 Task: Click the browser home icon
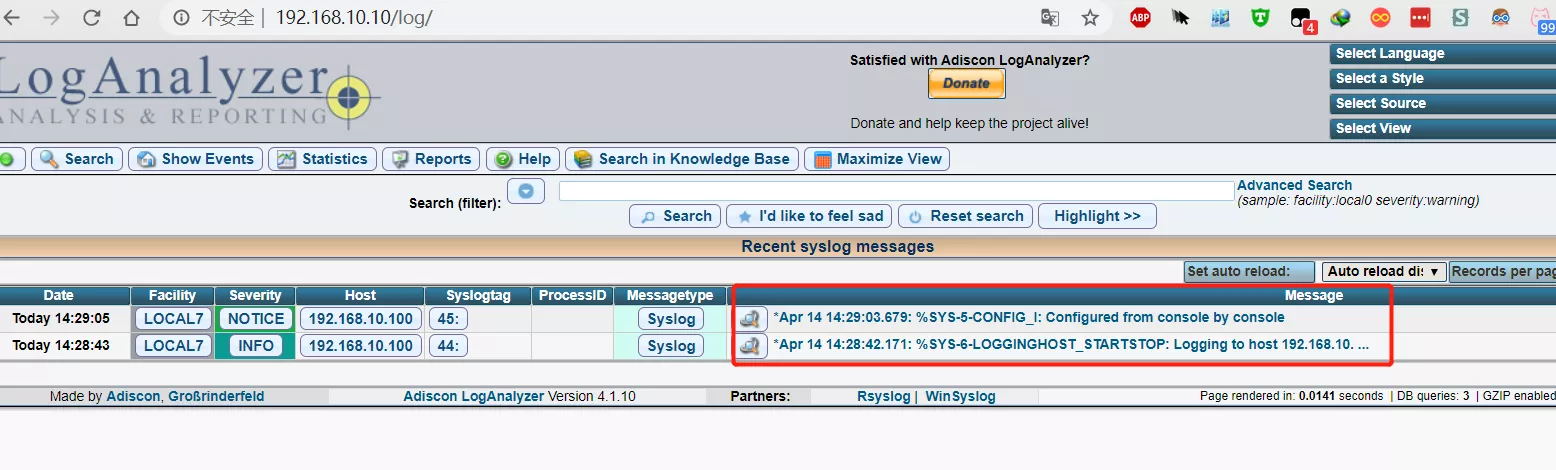131,18
